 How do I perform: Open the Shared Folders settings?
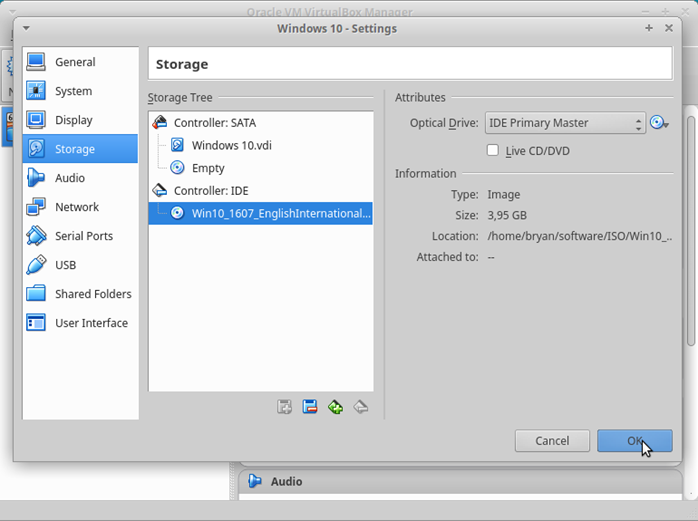80,293
